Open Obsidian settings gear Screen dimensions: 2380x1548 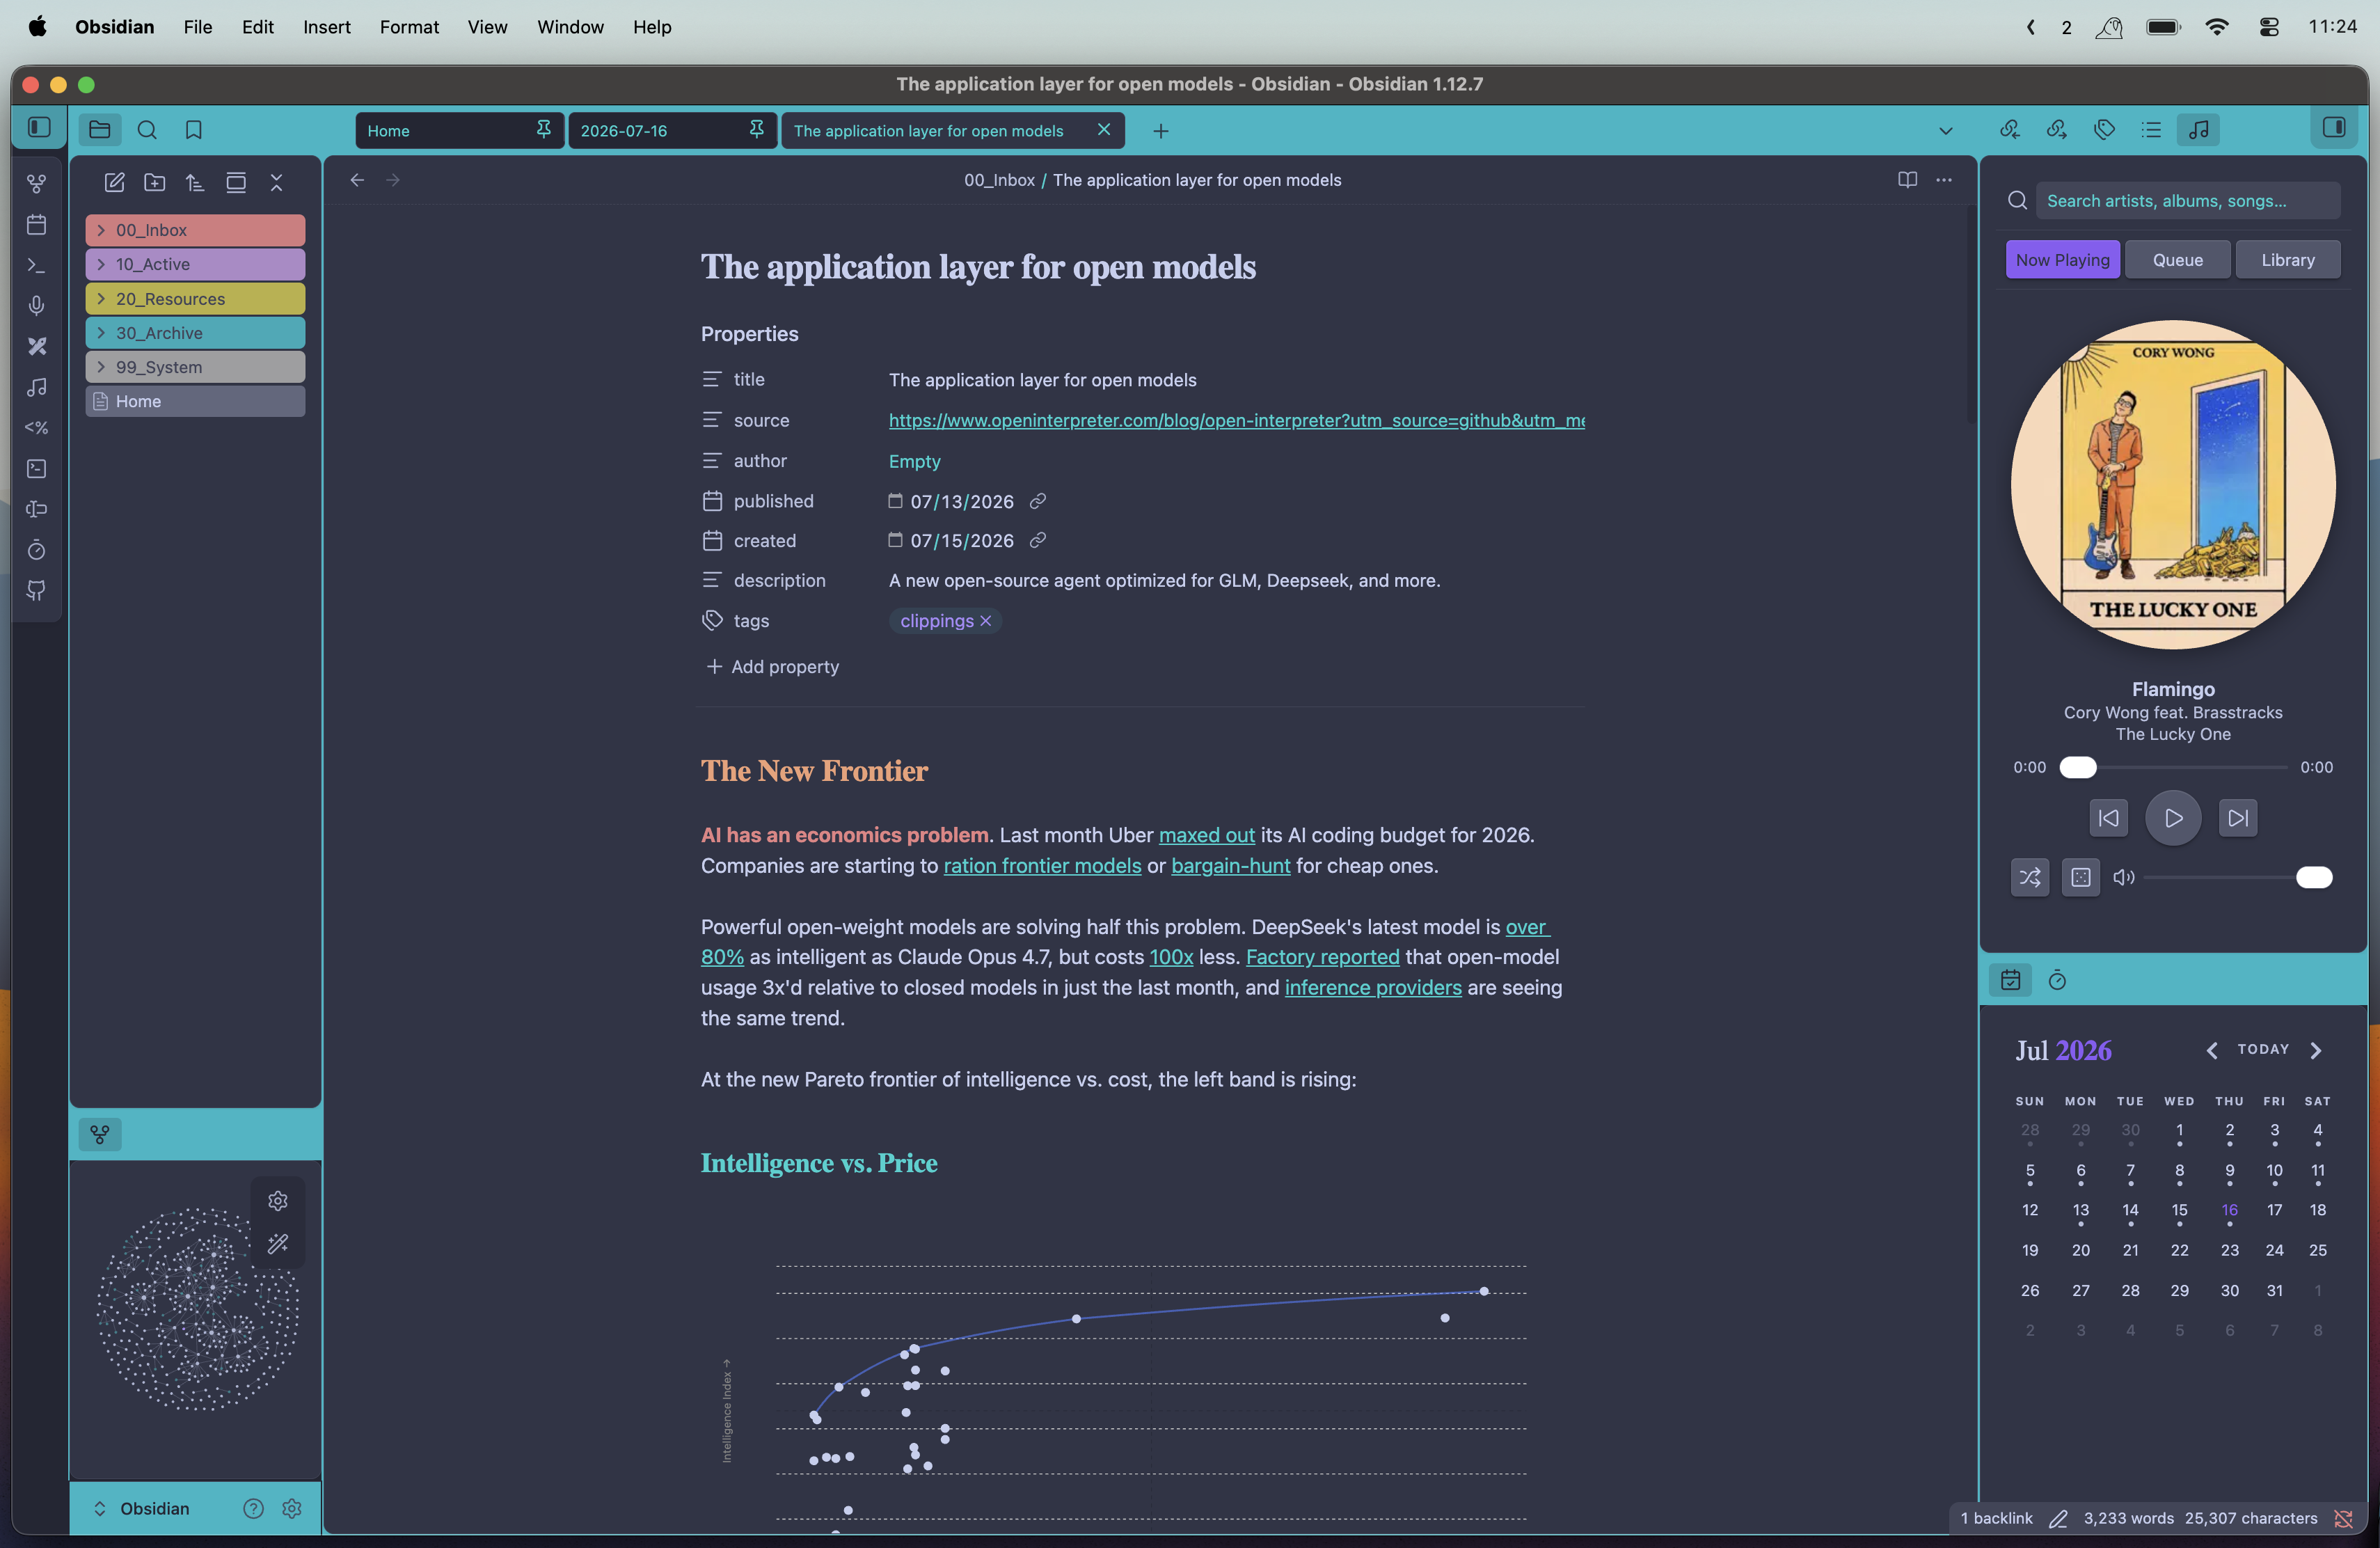point(292,1508)
